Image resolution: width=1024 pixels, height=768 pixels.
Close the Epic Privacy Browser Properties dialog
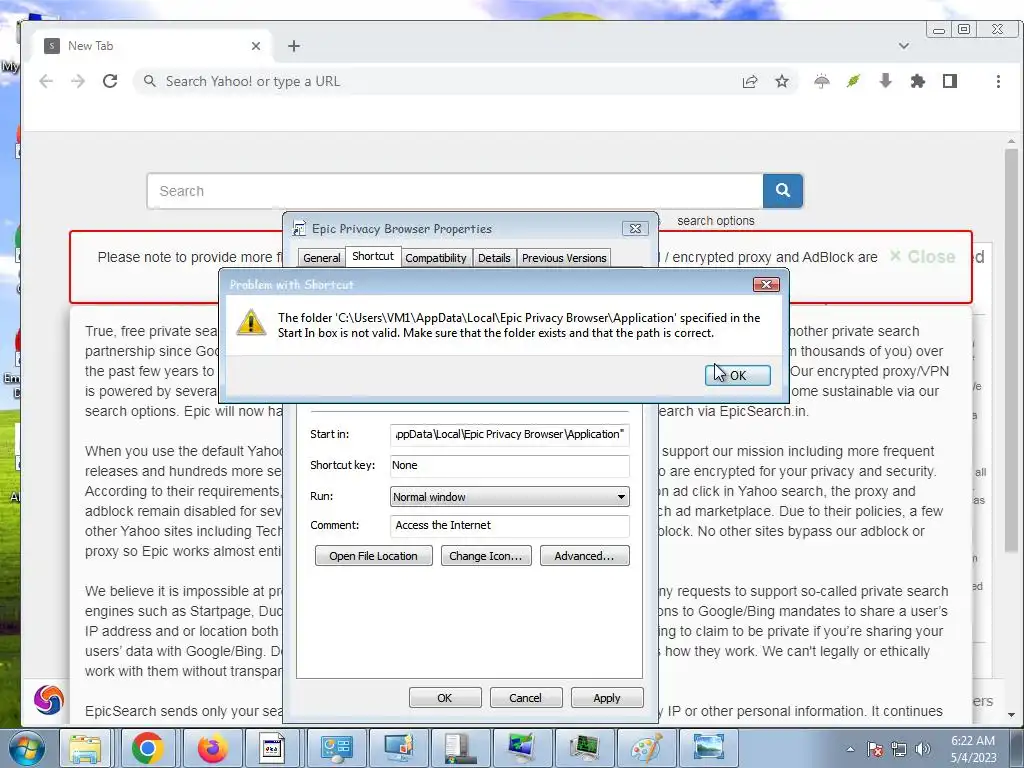[635, 228]
